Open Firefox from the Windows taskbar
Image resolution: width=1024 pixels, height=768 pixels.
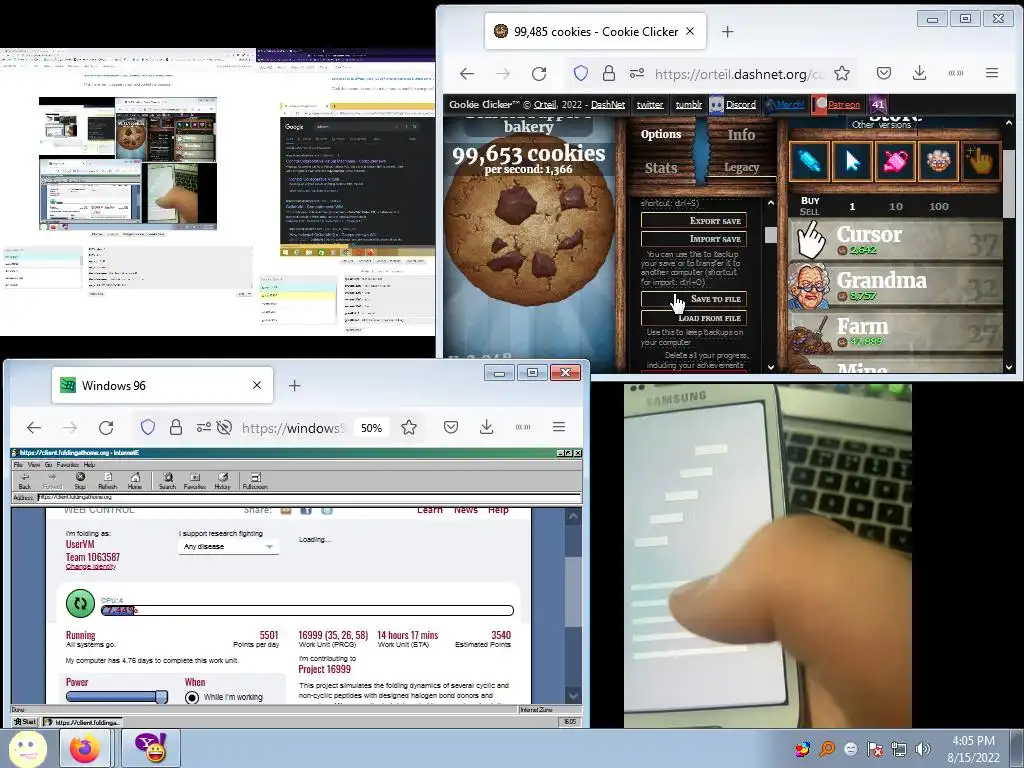[x=85, y=748]
